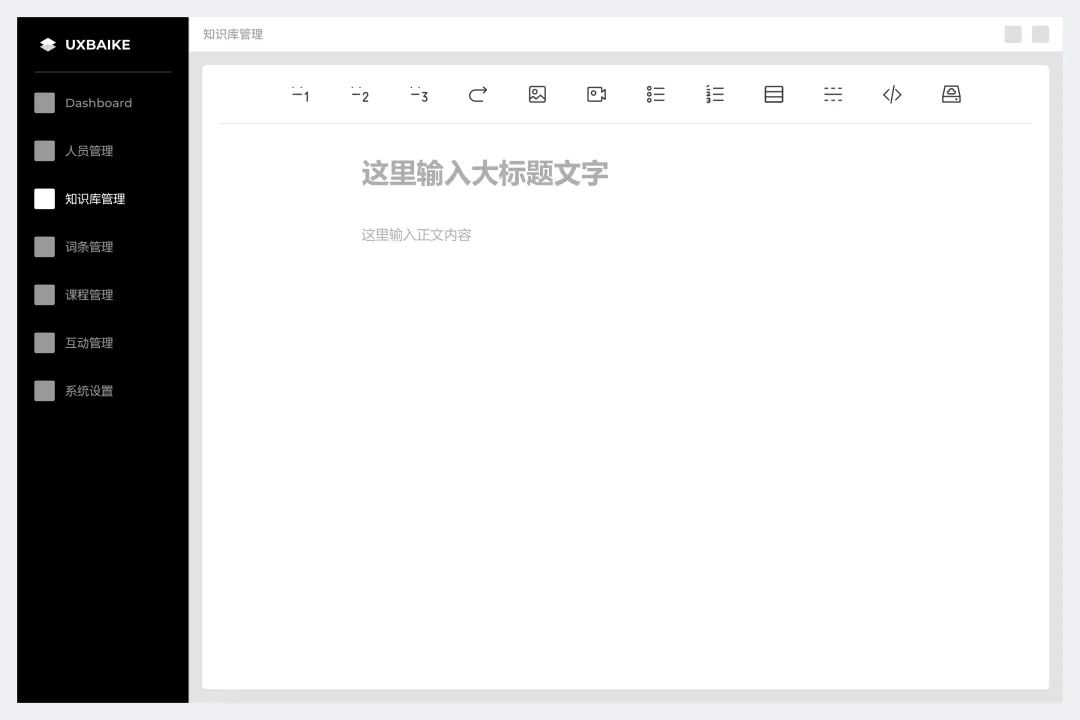Viewport: 1080px width, 720px height.
Task: Click the redo arrow icon
Action: (477, 94)
